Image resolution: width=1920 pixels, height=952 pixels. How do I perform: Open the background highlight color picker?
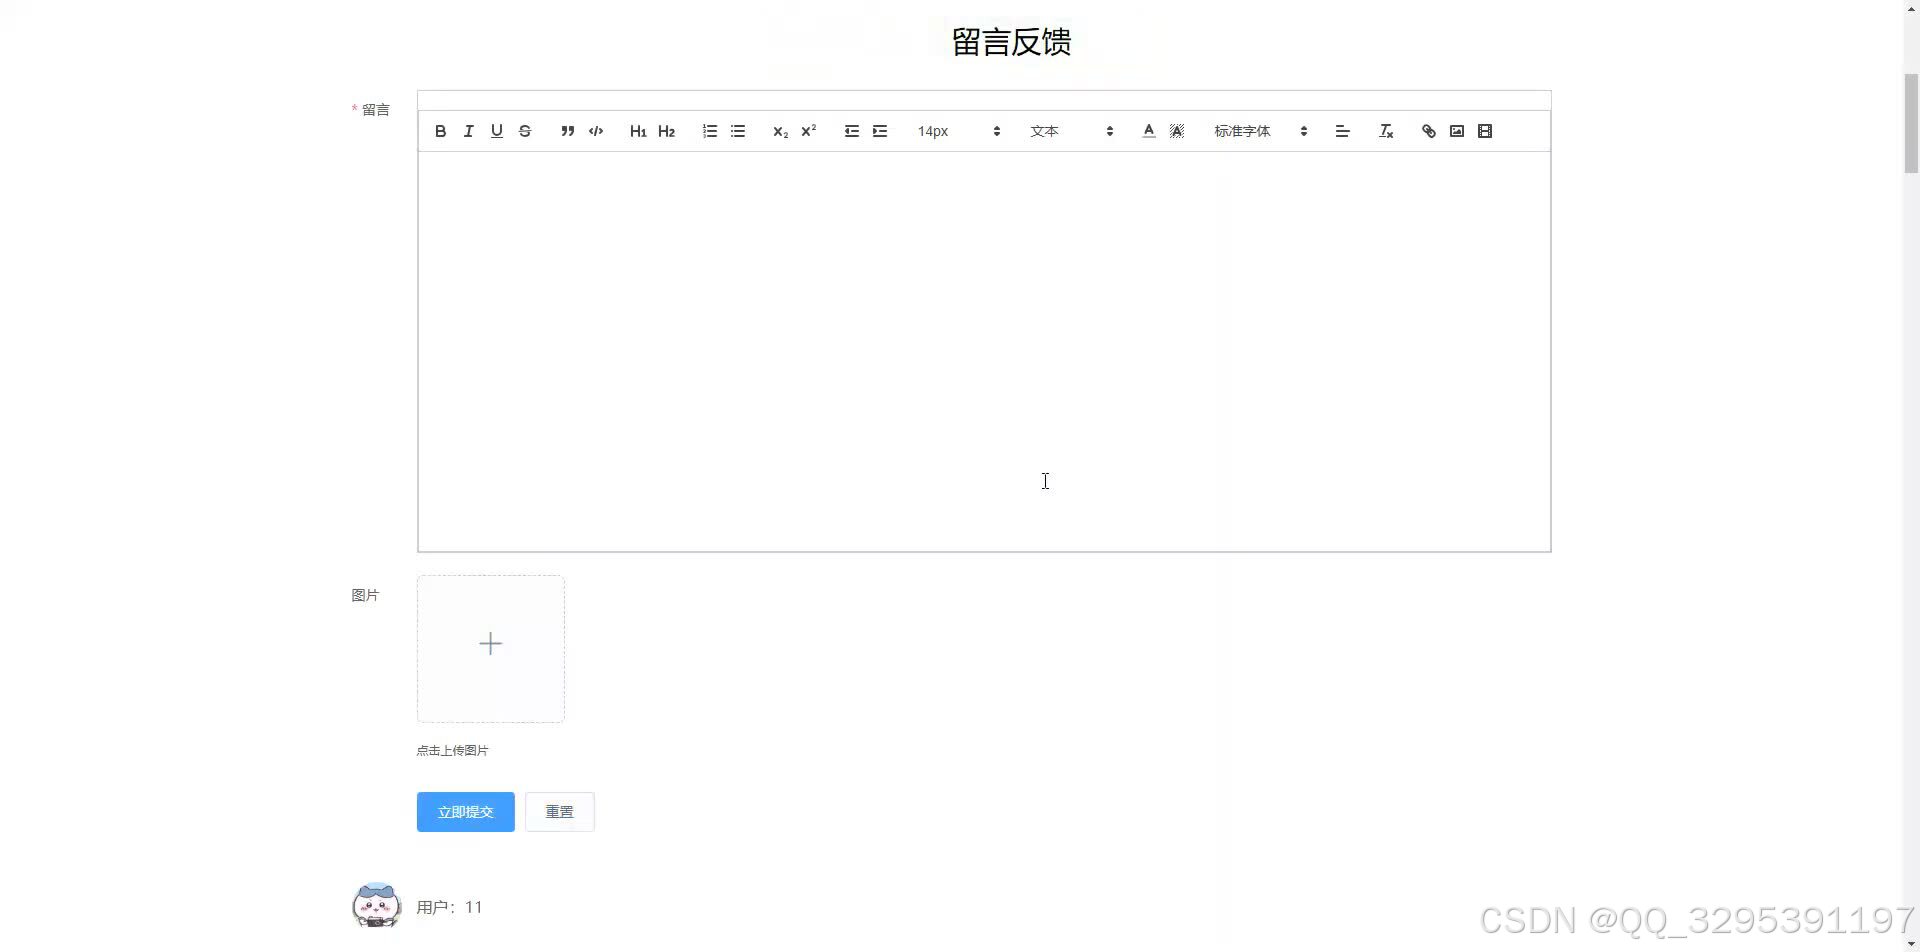tap(1176, 131)
